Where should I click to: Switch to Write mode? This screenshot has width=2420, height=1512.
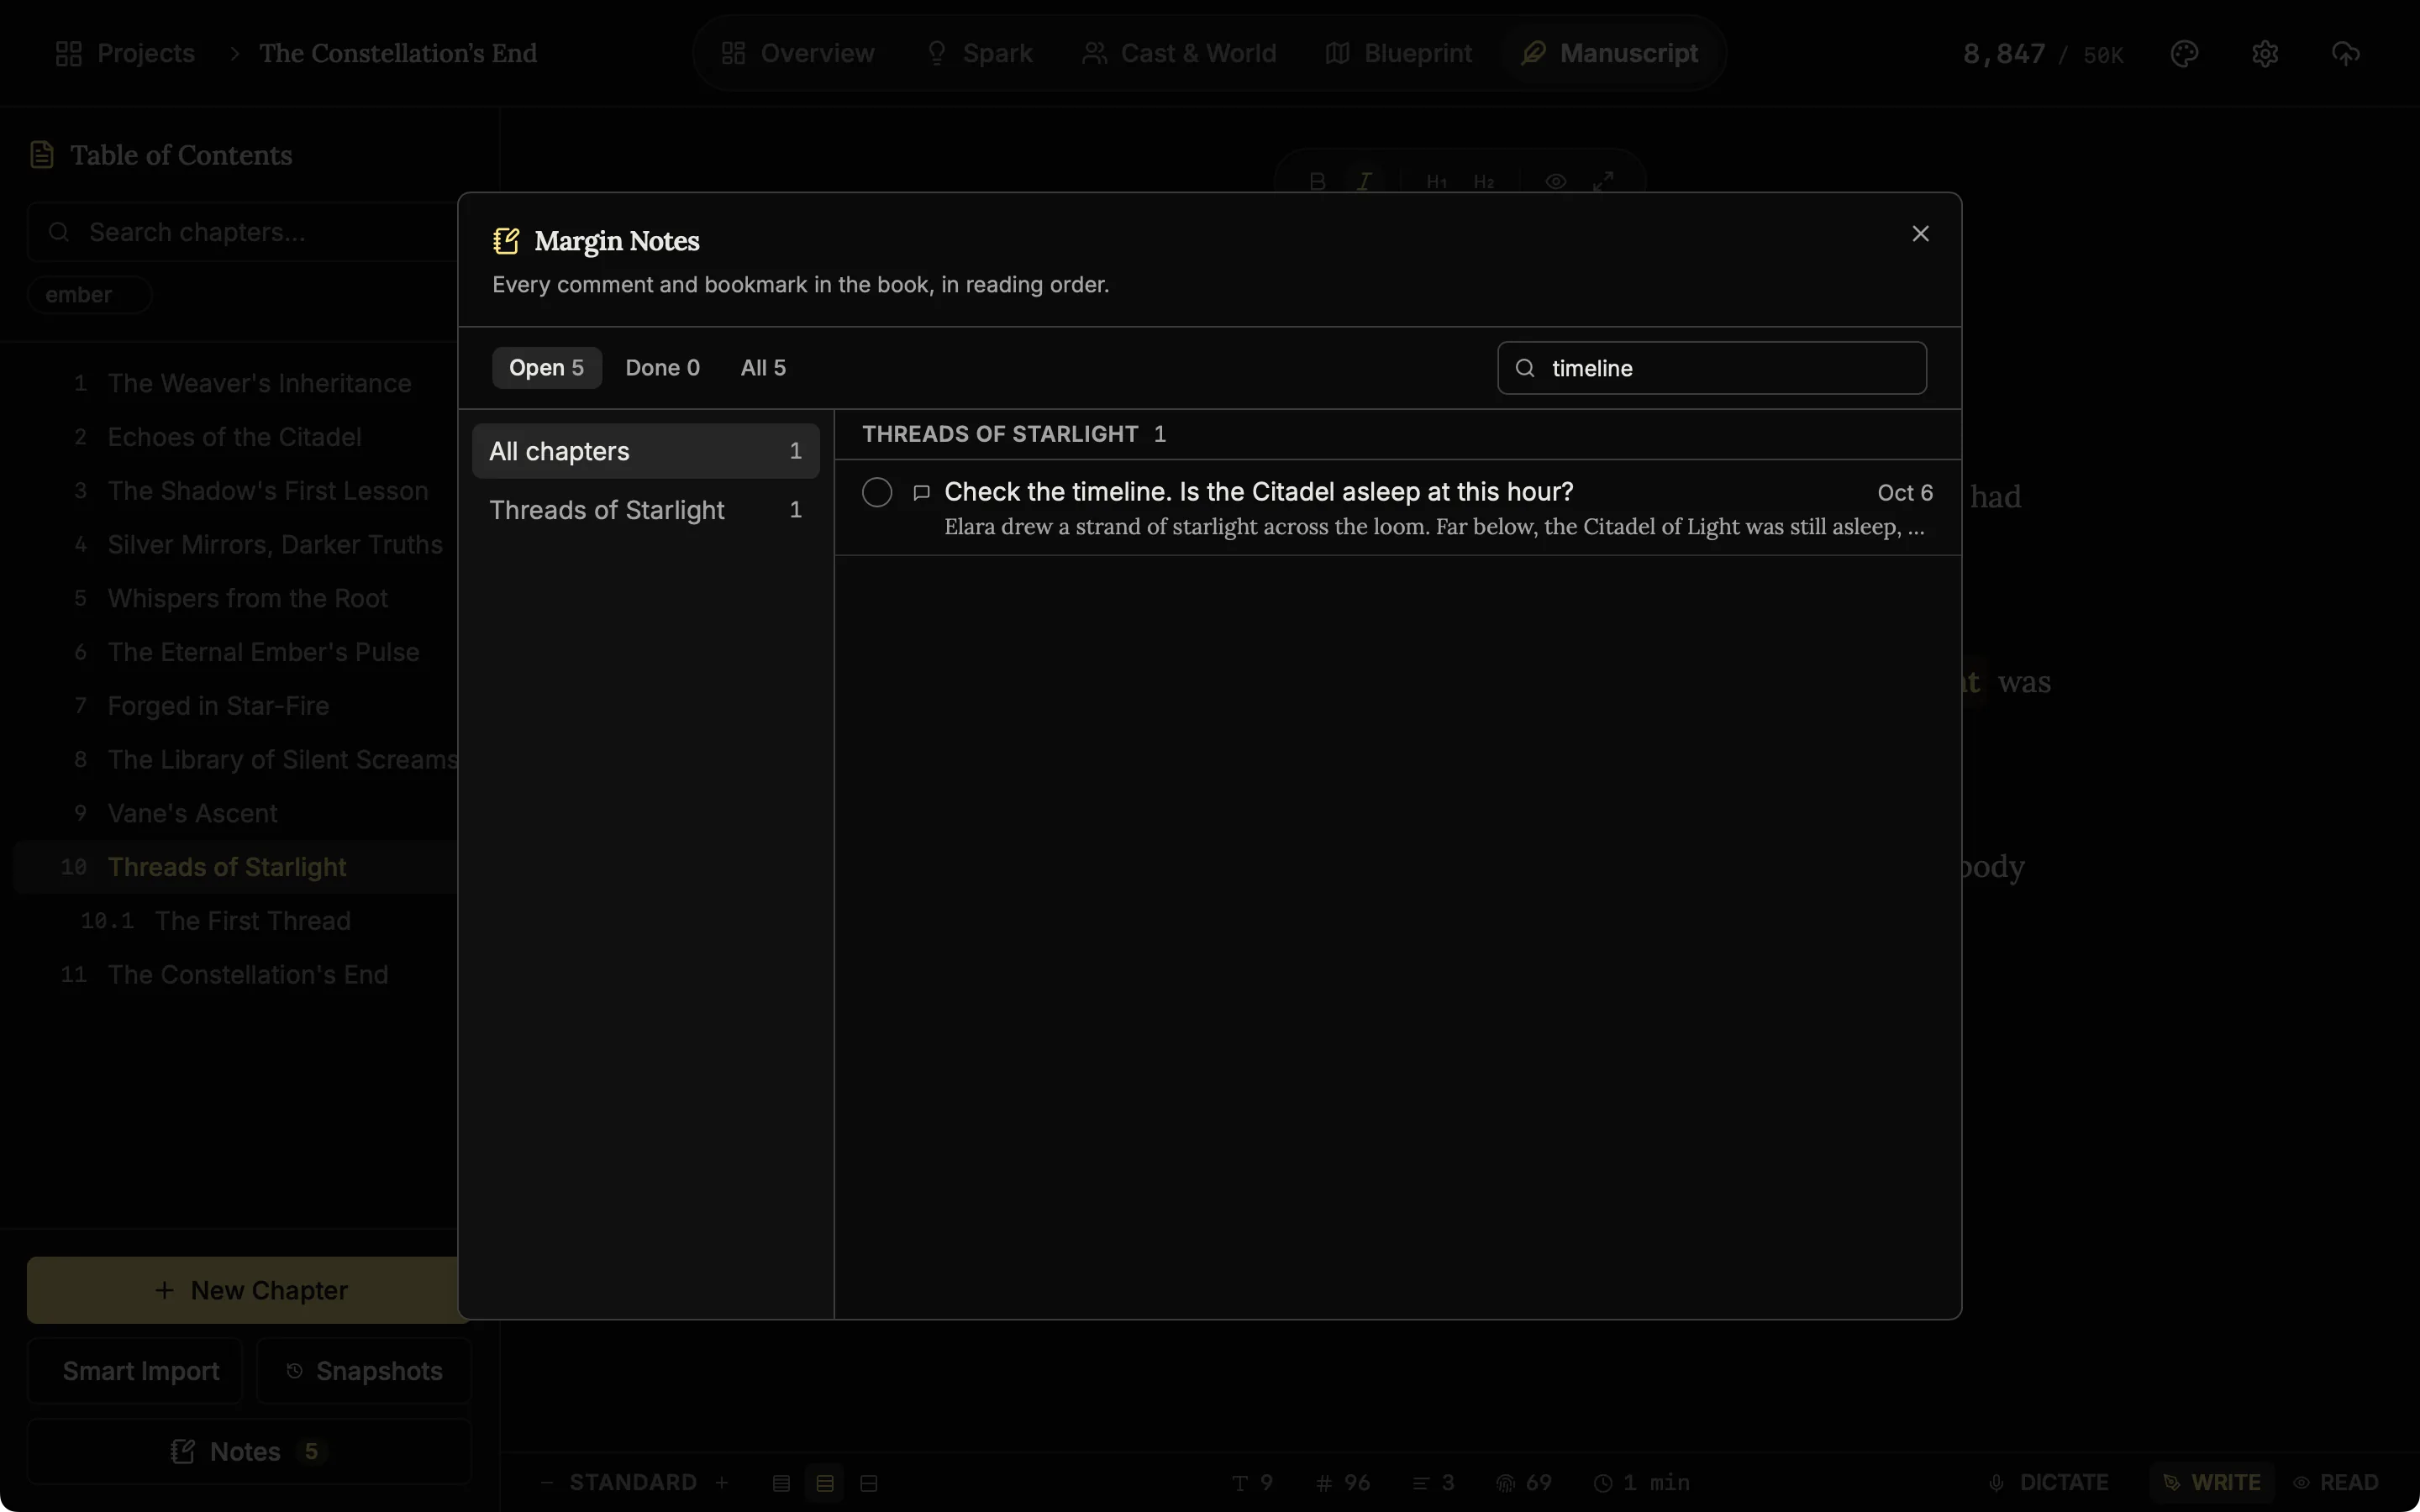click(2212, 1482)
